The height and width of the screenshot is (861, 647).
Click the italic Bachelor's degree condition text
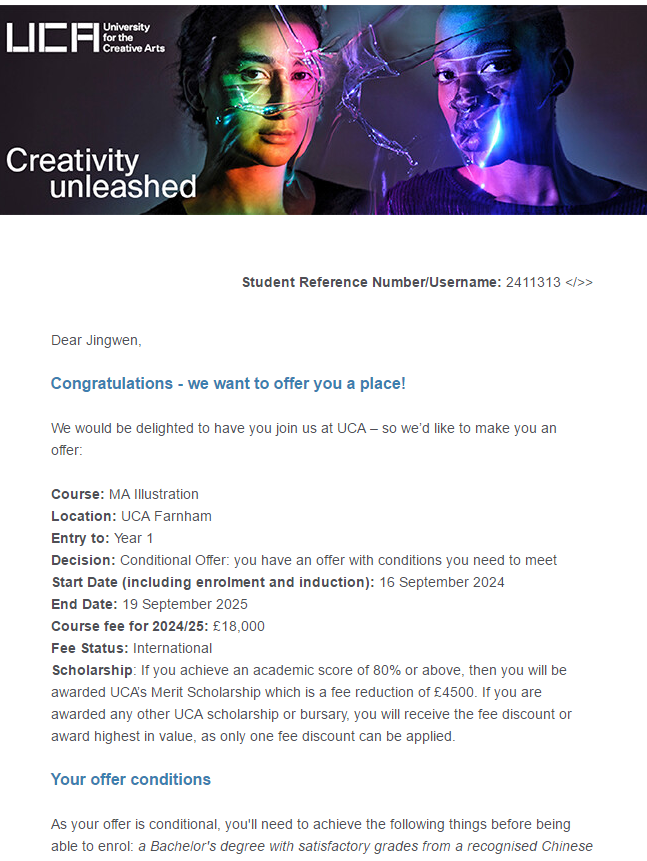pyautogui.click(x=365, y=846)
